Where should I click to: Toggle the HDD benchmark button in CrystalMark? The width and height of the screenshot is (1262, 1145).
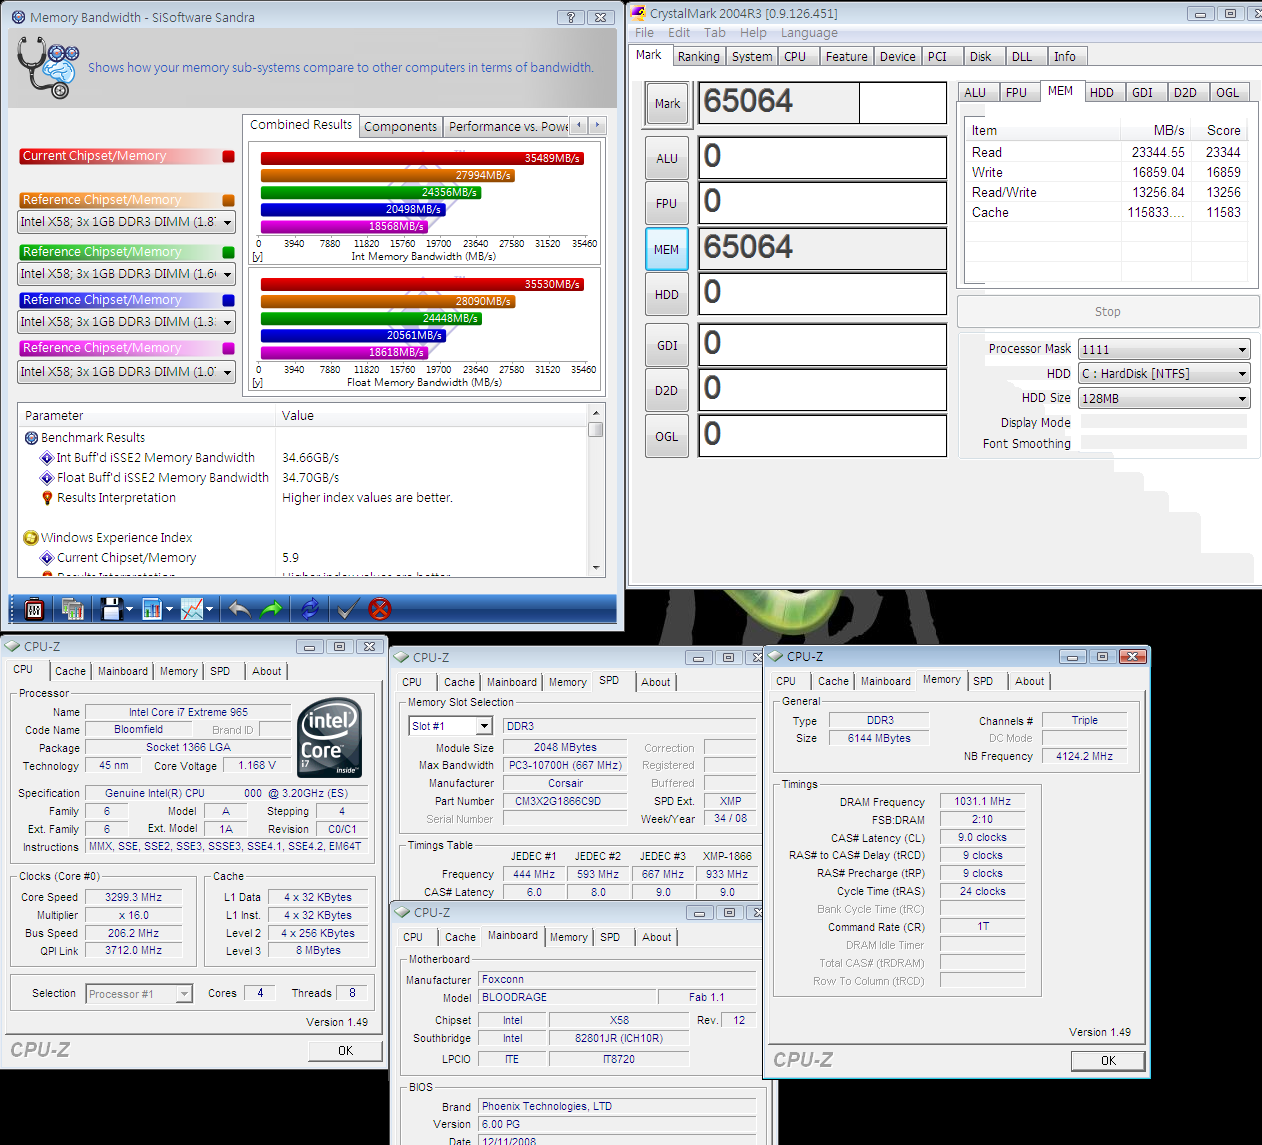(x=667, y=295)
